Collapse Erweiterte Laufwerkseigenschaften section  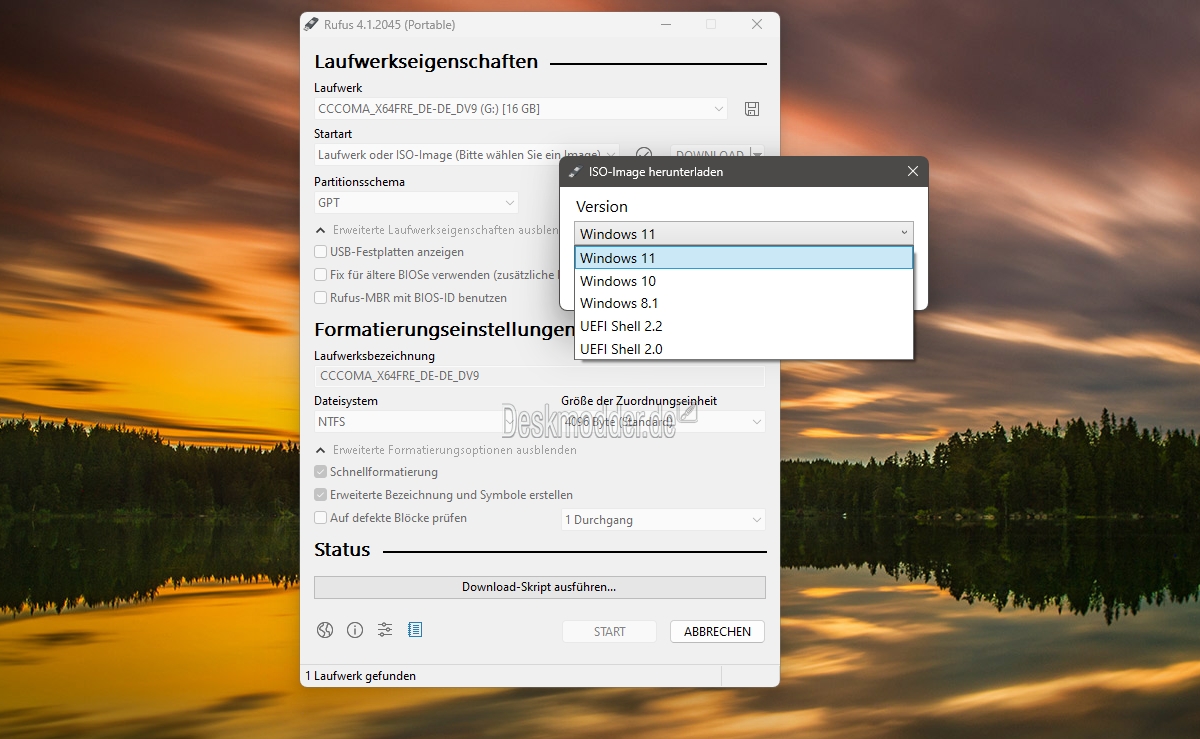click(320, 230)
